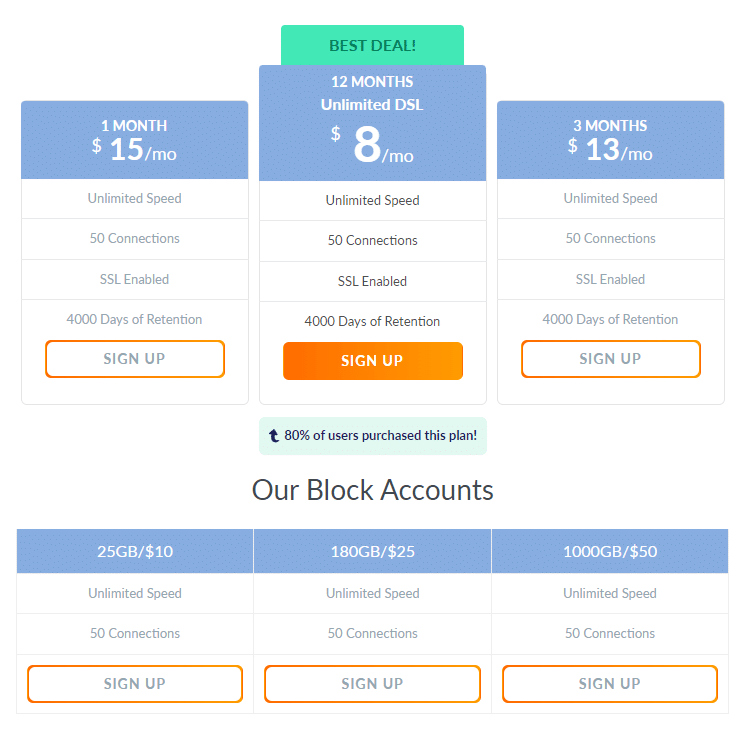The height and width of the screenshot is (730, 741).
Task: Click the Our Block Accounts heading
Action: pyautogui.click(x=372, y=490)
